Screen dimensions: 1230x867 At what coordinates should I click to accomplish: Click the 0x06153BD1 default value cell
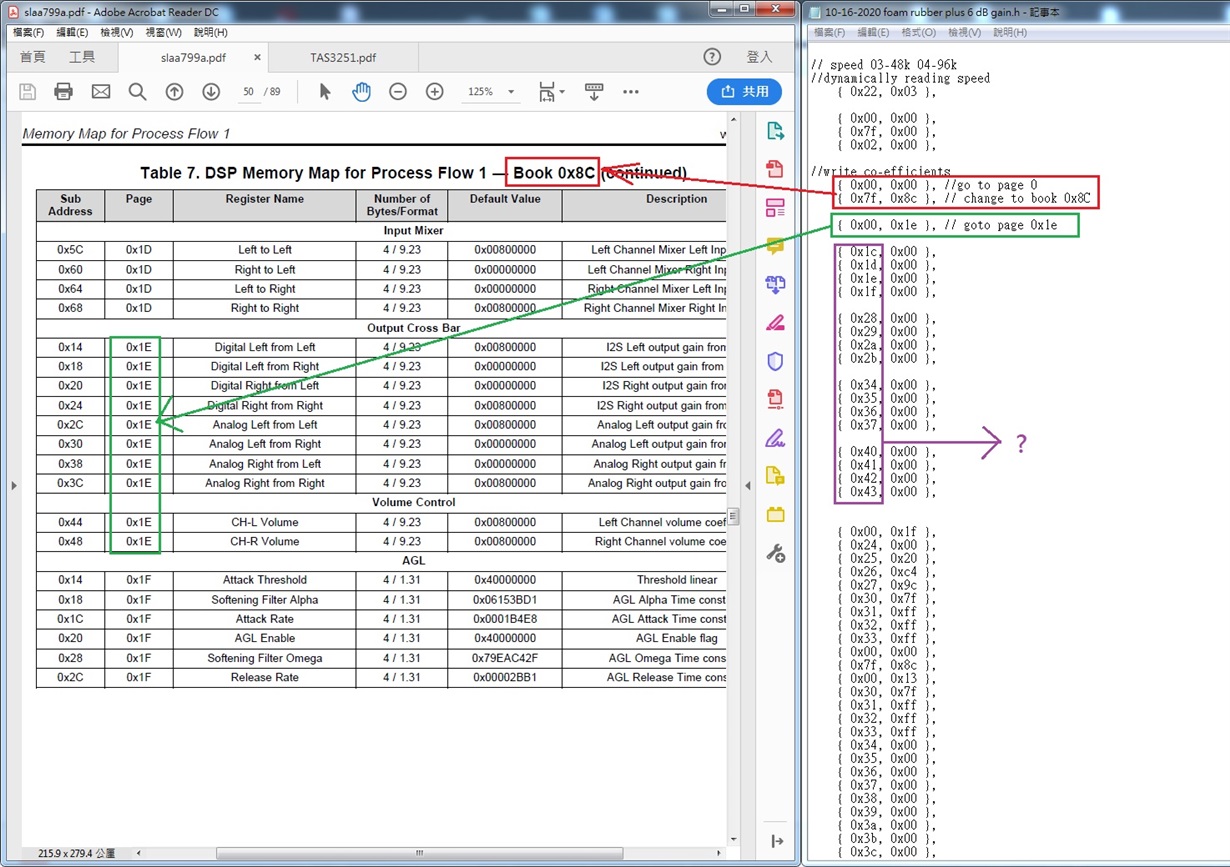tap(505, 600)
